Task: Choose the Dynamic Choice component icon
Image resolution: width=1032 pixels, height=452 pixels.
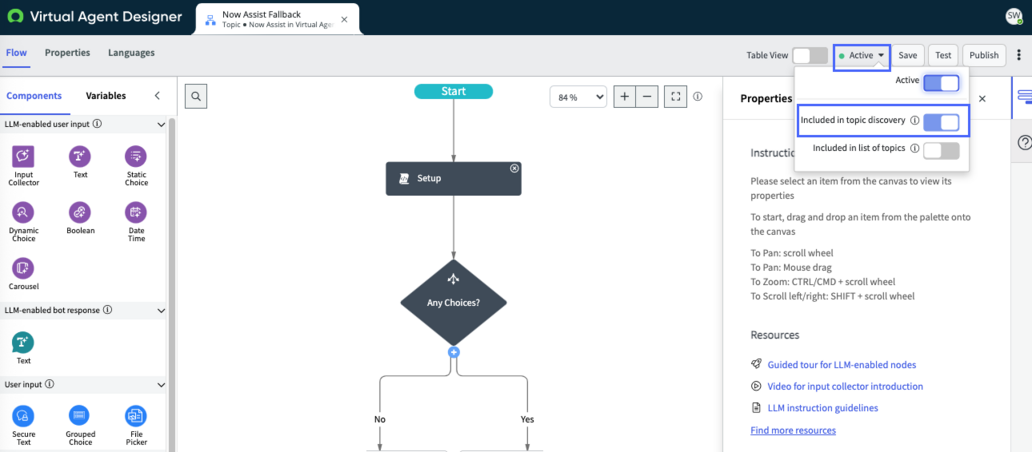Action: tap(24, 213)
